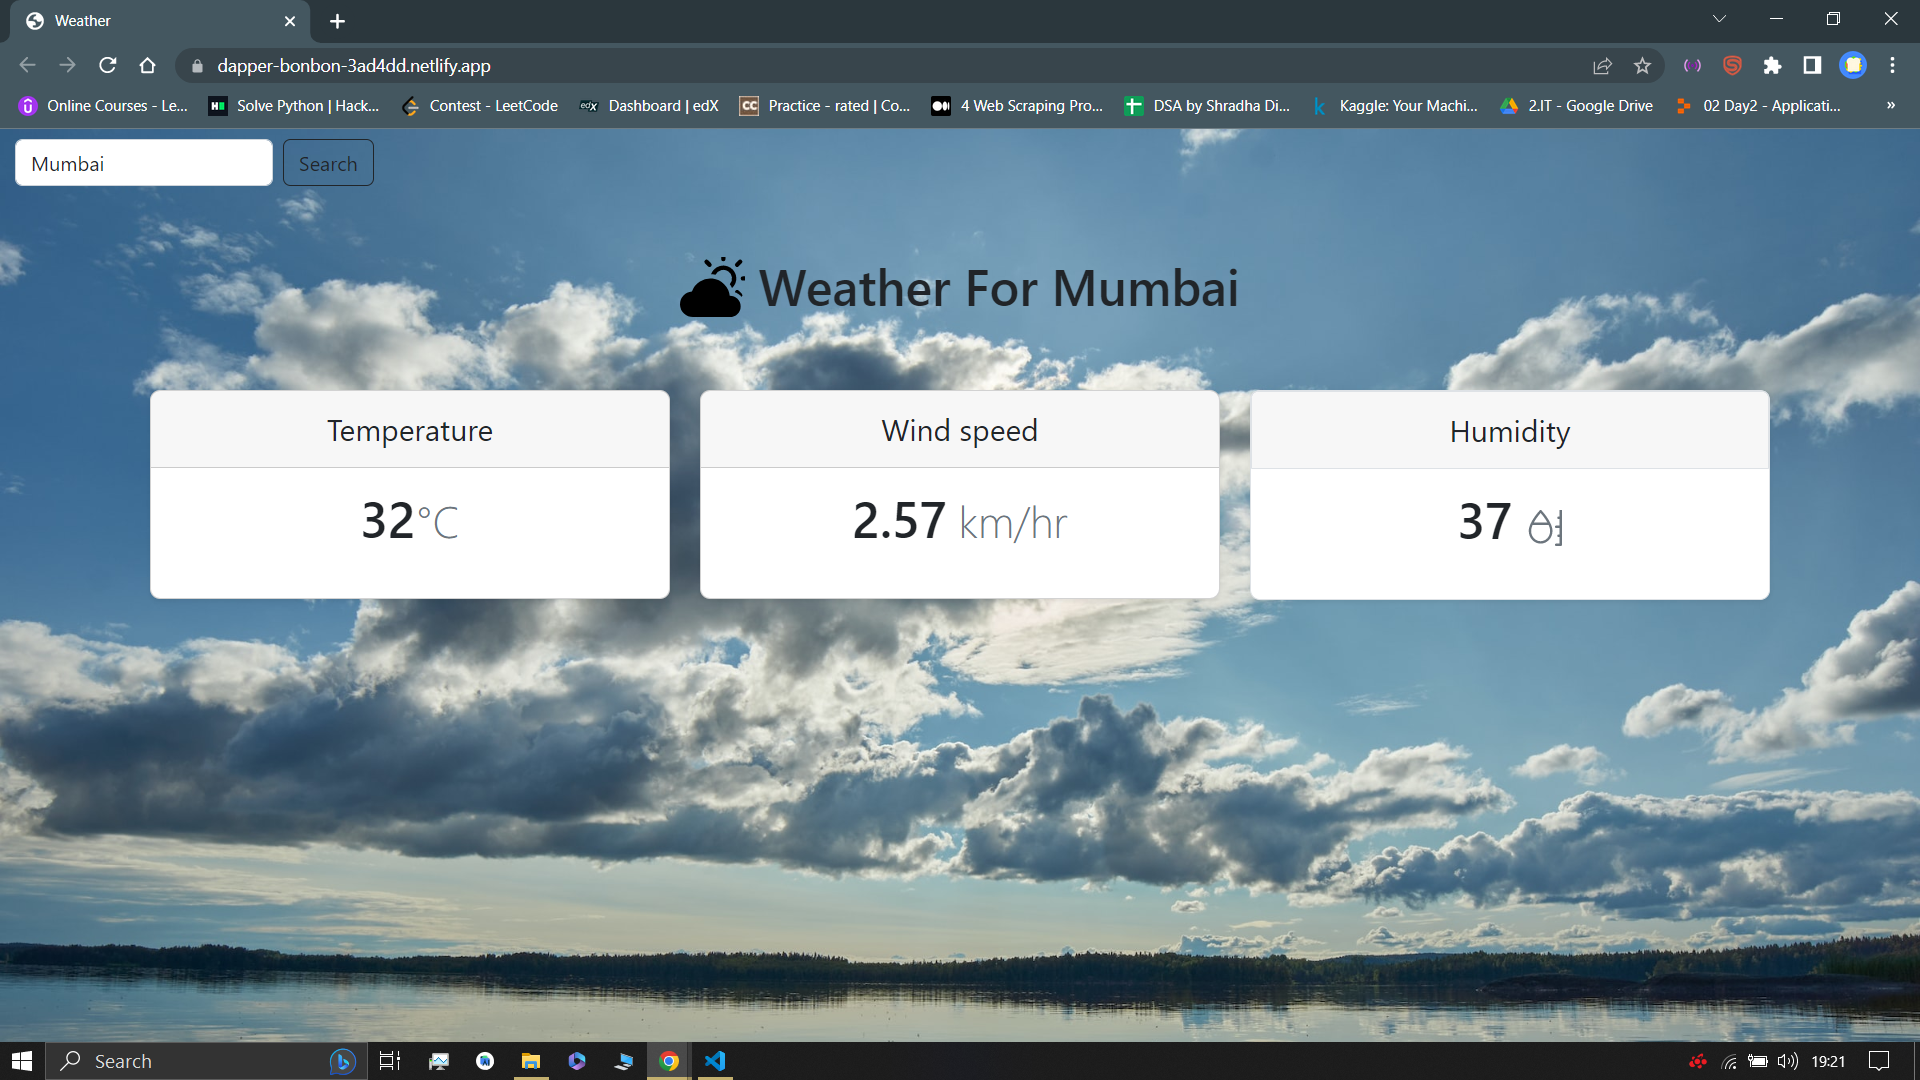
Task: Open the Chrome three-dot menu
Action: 1892,65
